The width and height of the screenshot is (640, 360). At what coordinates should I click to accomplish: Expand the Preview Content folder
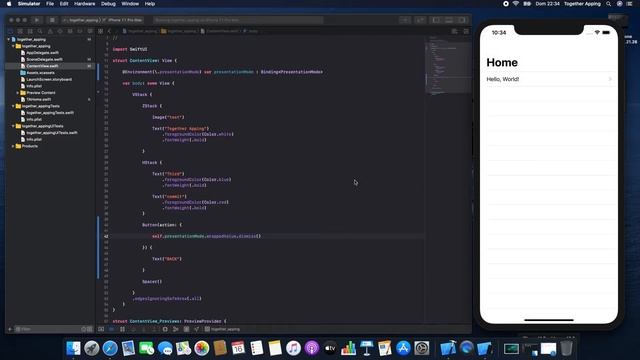18,93
